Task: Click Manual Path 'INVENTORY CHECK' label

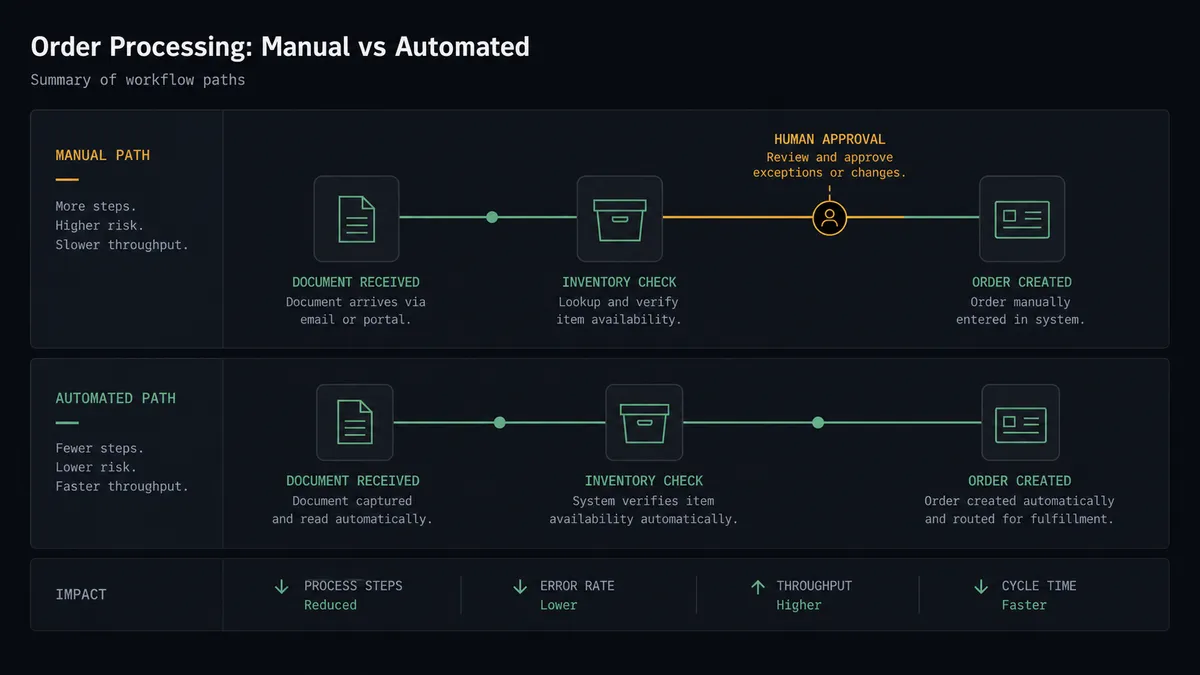Action: (x=619, y=282)
